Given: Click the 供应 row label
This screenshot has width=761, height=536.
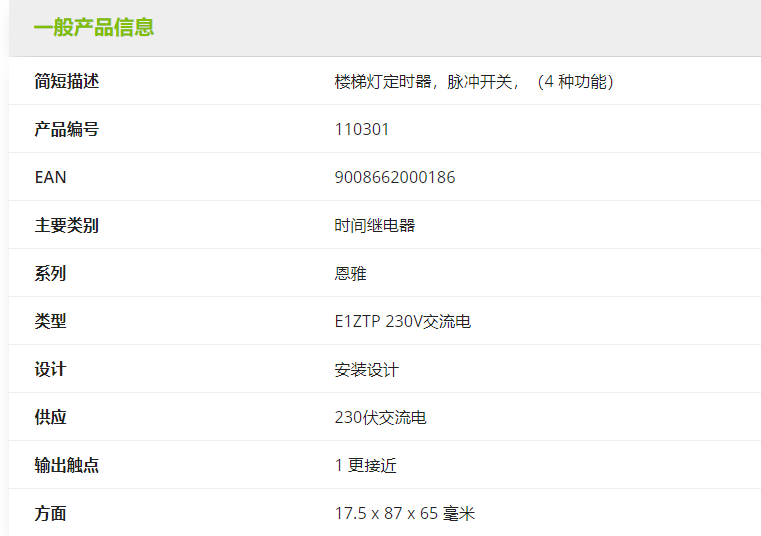Looking at the screenshot, I should pos(51,418).
